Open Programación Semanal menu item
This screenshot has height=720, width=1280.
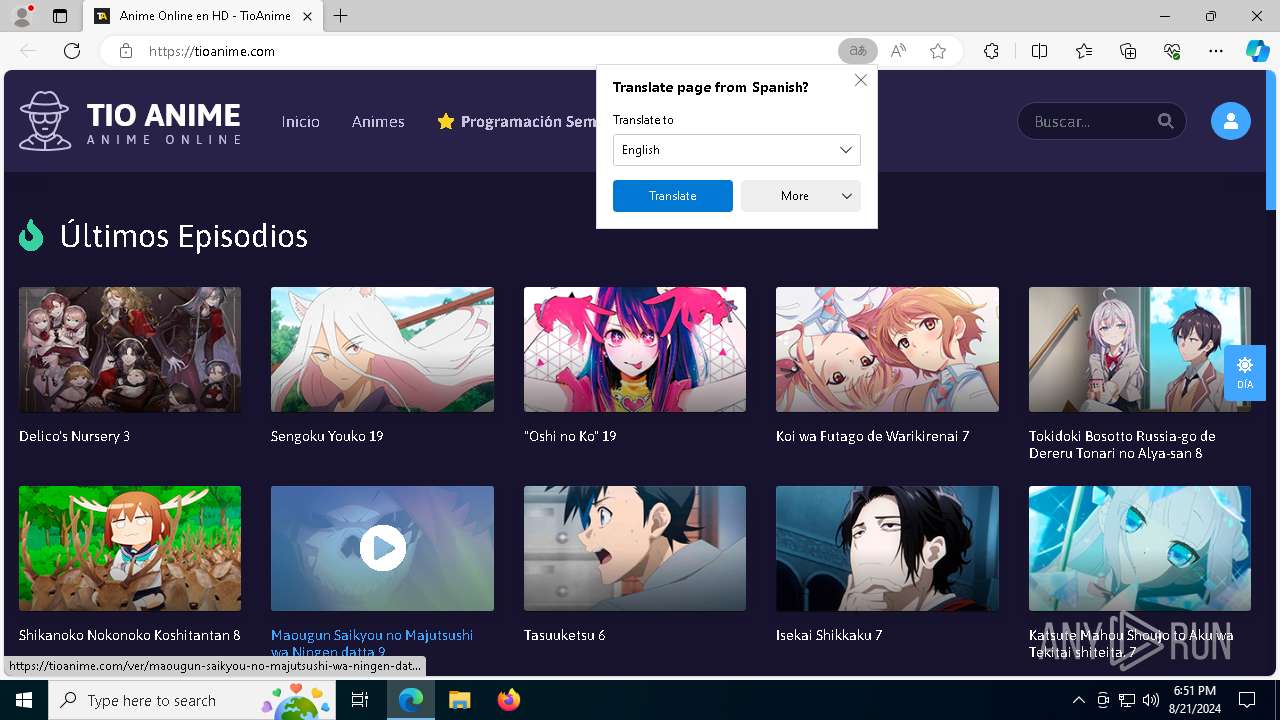tap(517, 121)
